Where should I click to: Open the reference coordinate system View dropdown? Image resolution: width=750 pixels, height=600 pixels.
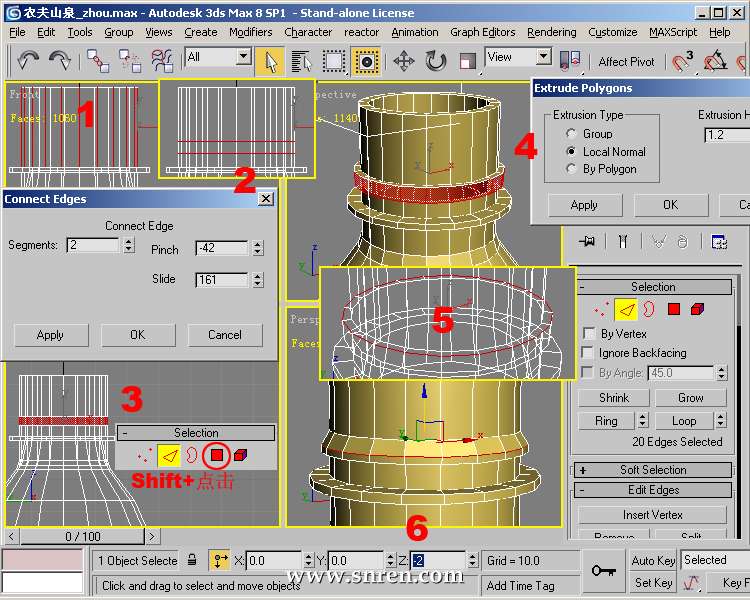[x=518, y=58]
